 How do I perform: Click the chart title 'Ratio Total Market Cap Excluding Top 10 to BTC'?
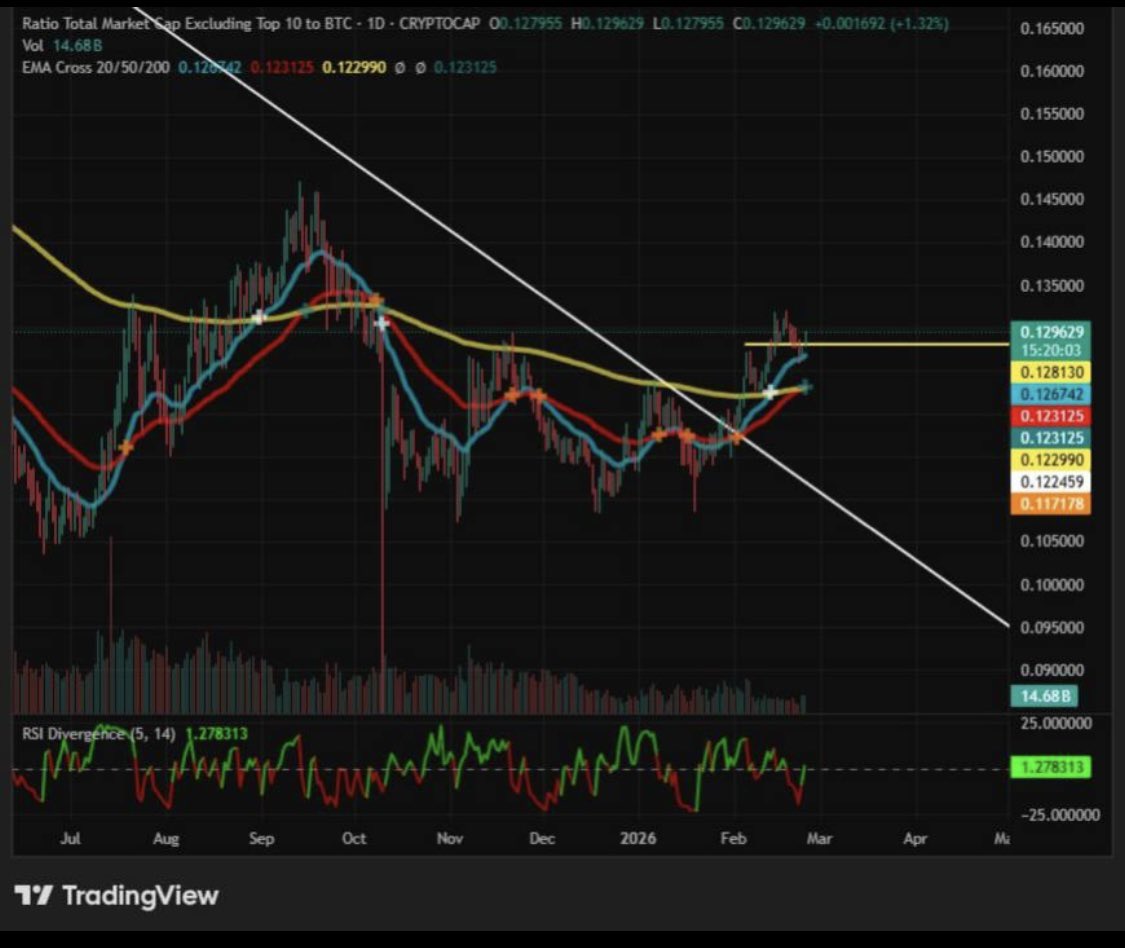click(x=188, y=24)
